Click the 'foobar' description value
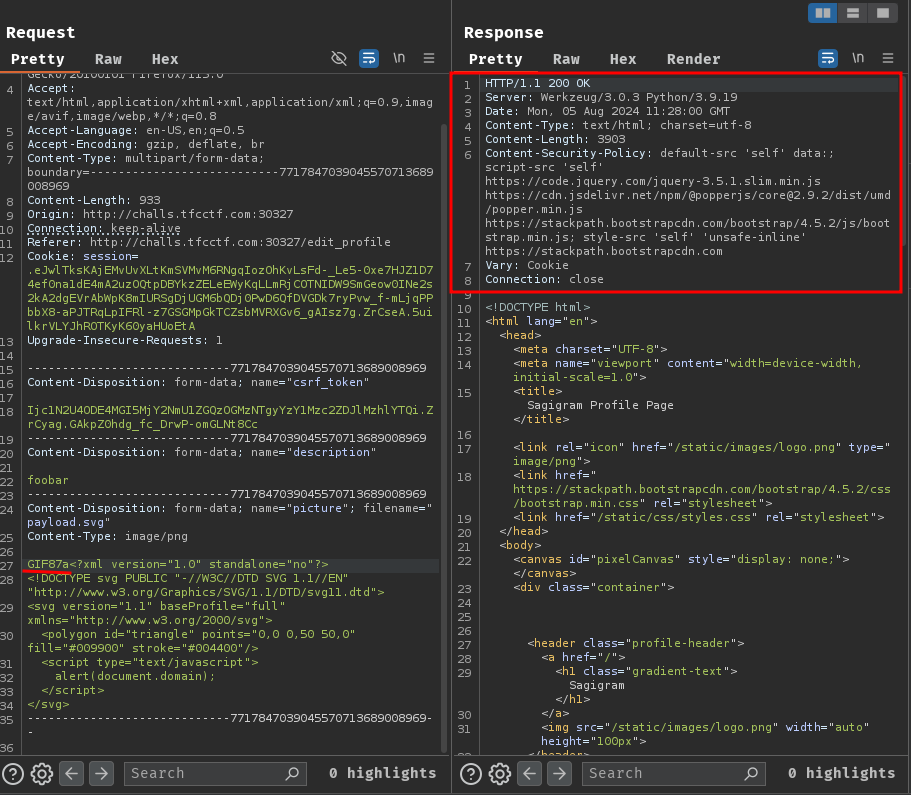The width and height of the screenshot is (911, 795). click(x=48, y=481)
